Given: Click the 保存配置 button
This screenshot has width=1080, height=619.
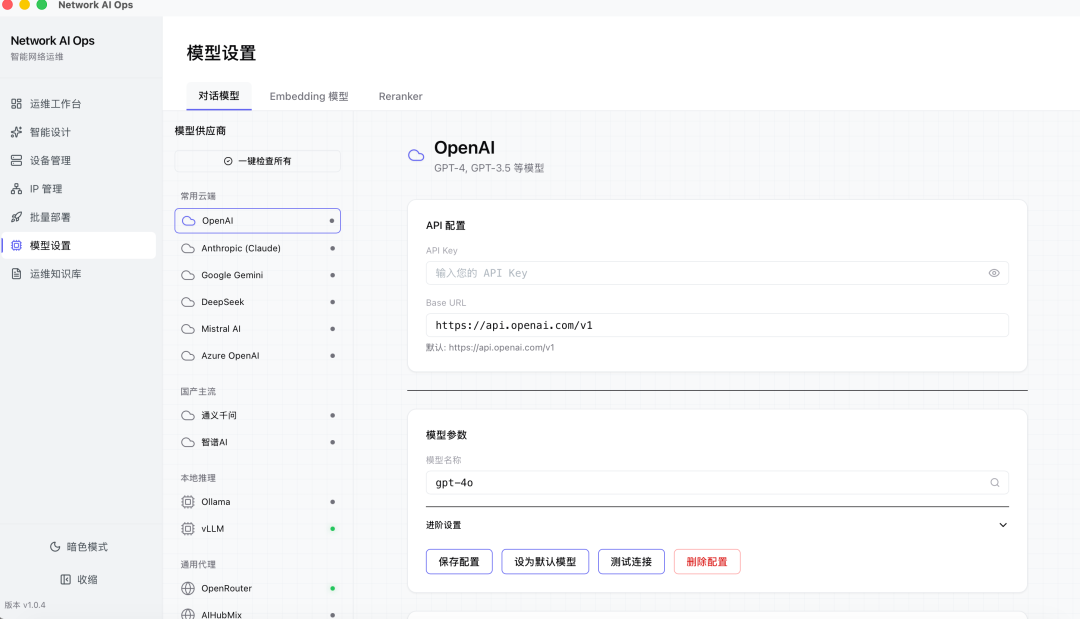Looking at the screenshot, I should click(459, 562).
